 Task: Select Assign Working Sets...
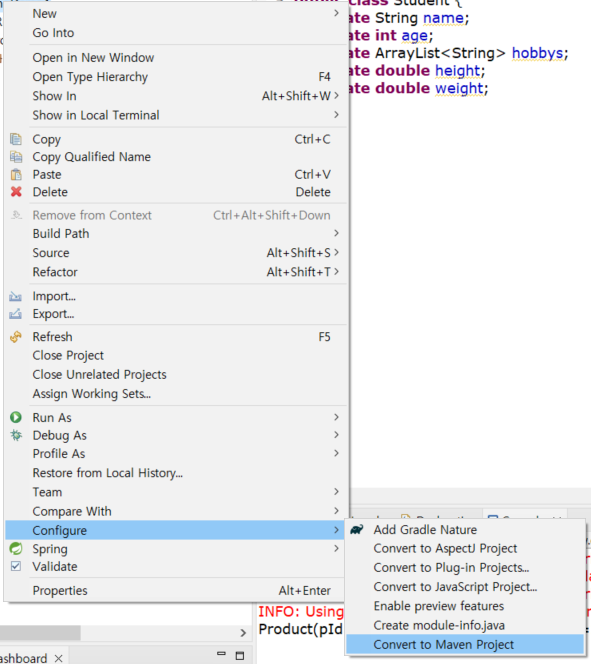pyautogui.click(x=175, y=394)
